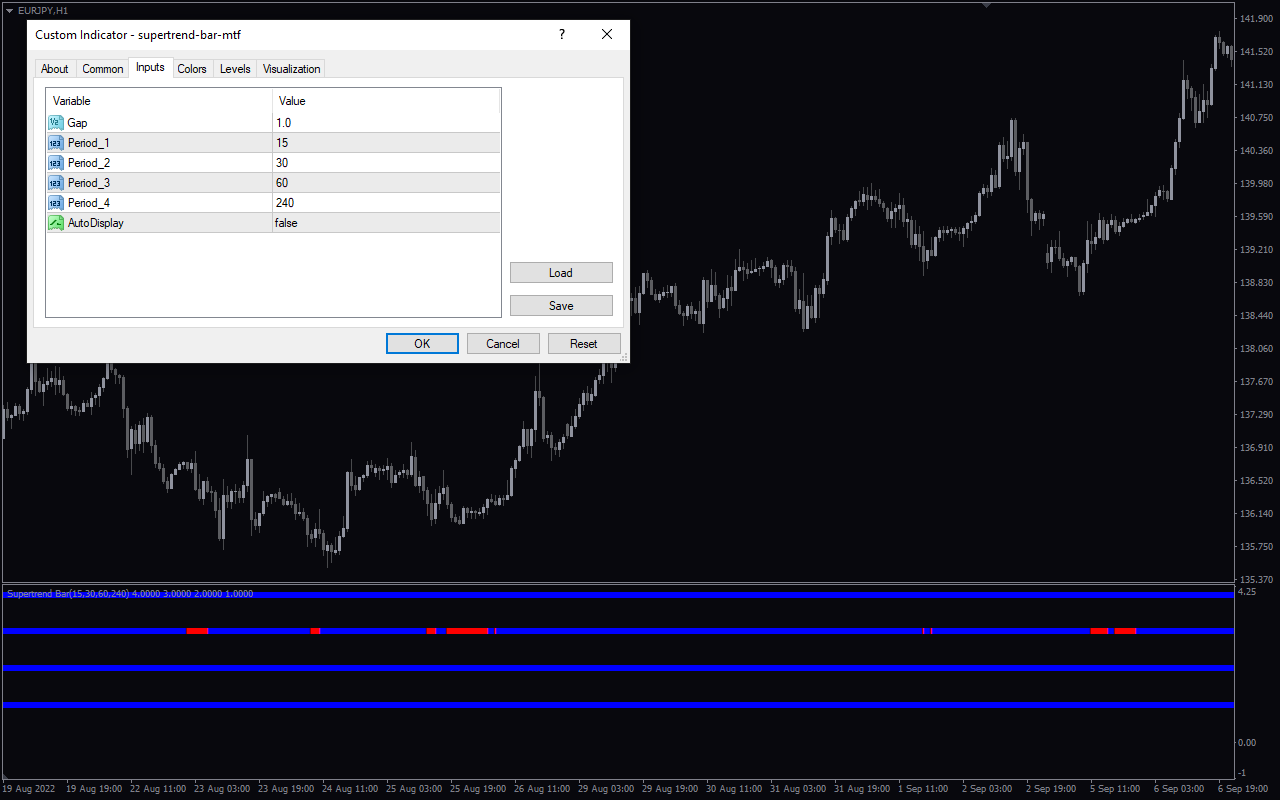Select the Gap variable name
This screenshot has width=1280, height=800.
[x=77, y=123]
